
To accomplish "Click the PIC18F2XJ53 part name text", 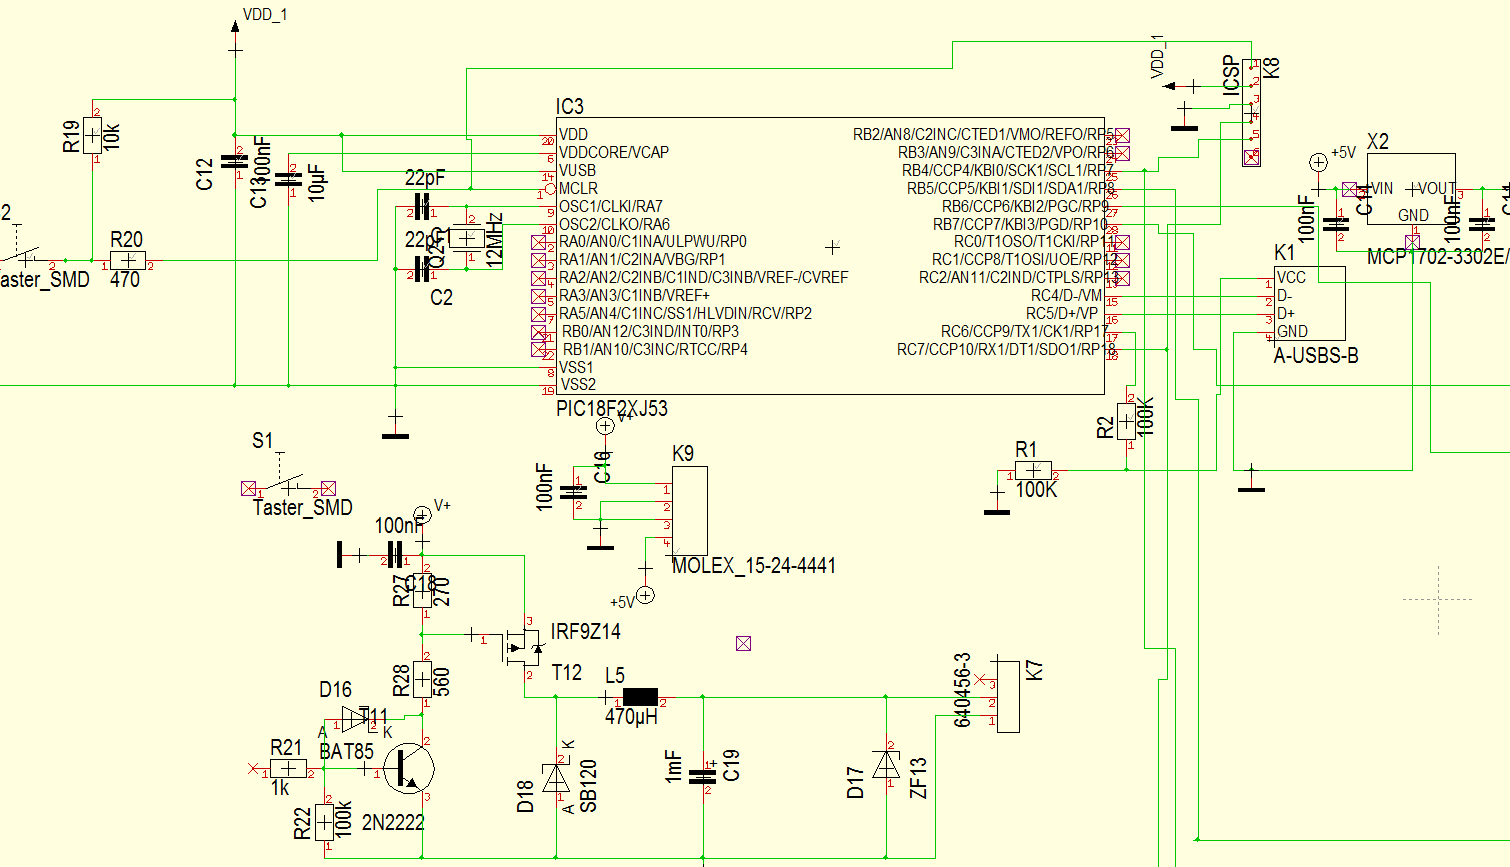I will click(x=612, y=408).
